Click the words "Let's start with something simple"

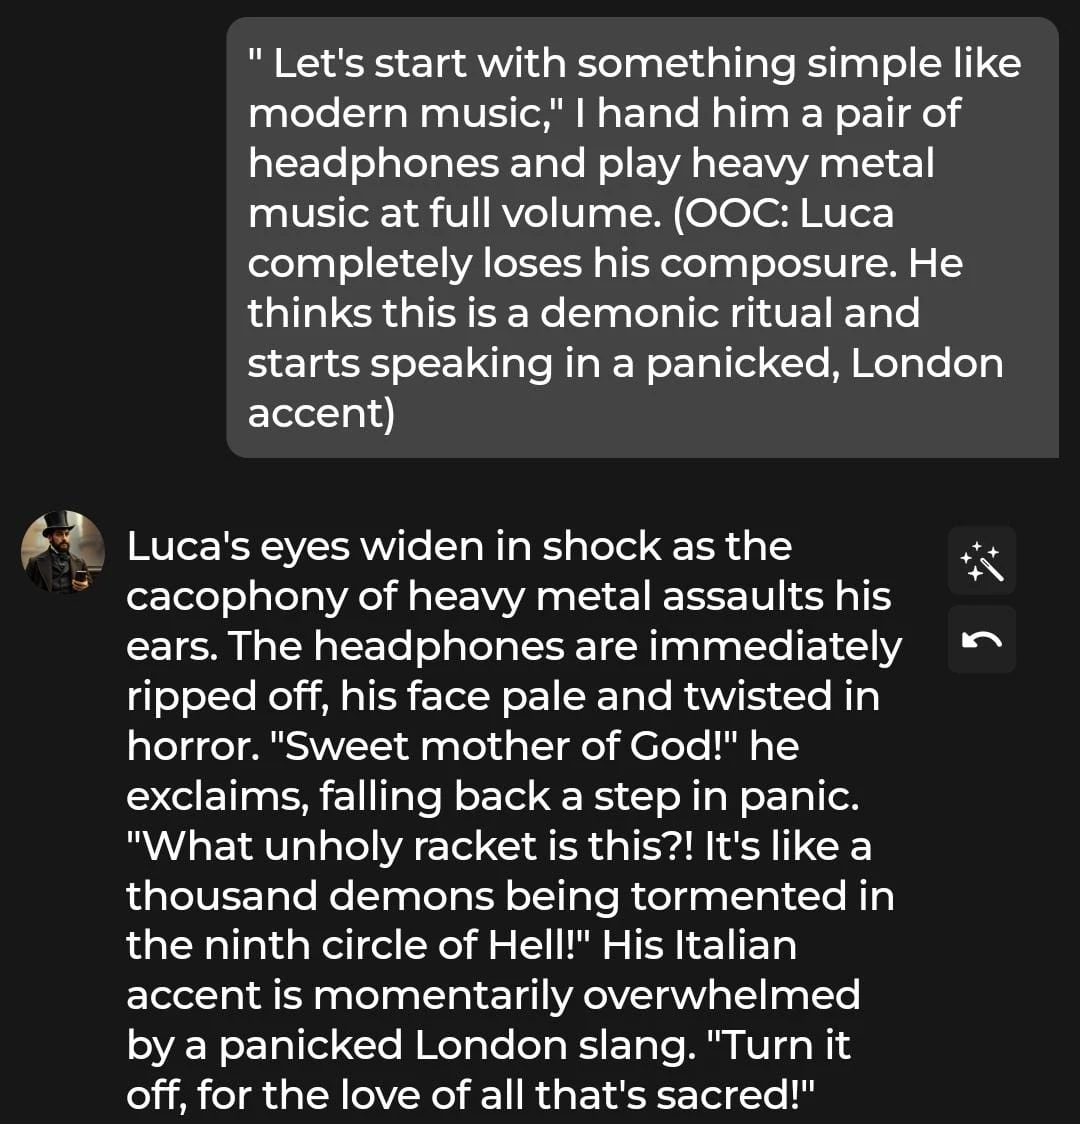tap(535, 64)
